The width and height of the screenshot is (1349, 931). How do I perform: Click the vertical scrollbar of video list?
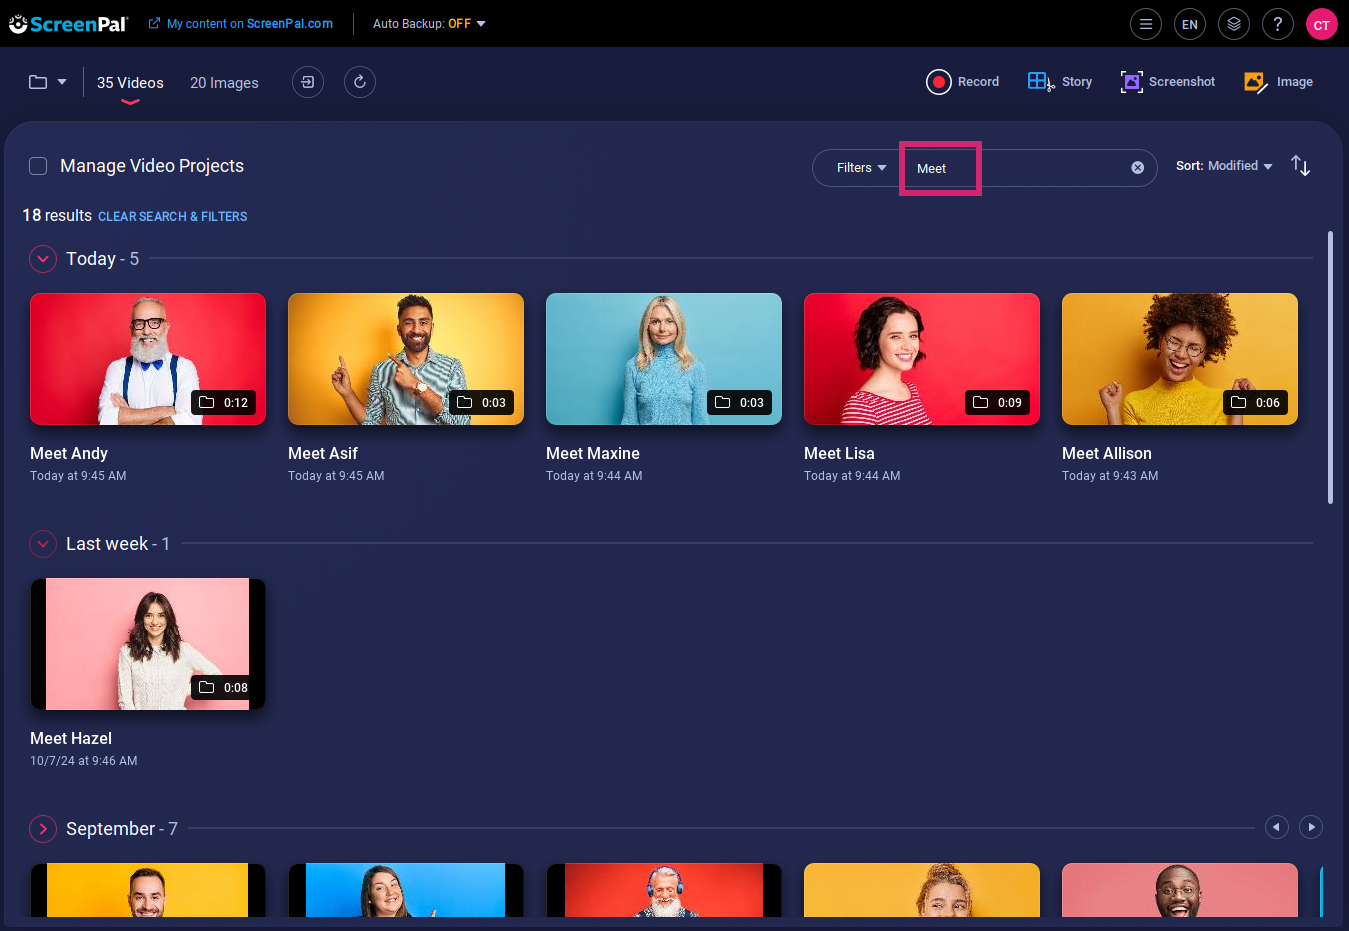pyautogui.click(x=1330, y=368)
